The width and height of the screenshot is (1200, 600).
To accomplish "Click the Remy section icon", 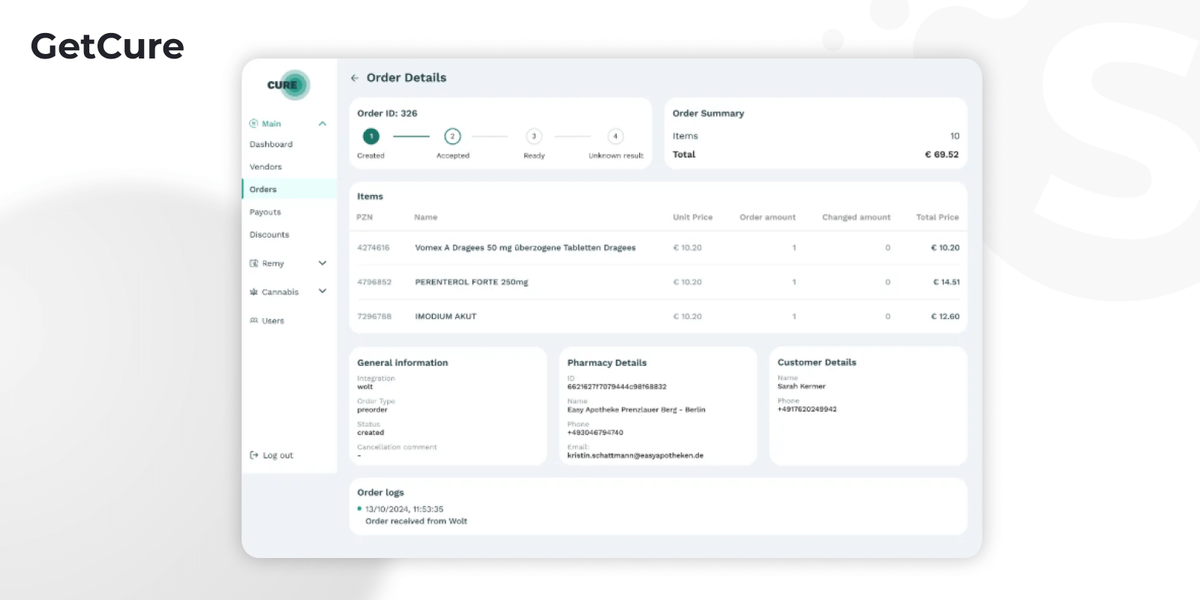I will point(254,264).
